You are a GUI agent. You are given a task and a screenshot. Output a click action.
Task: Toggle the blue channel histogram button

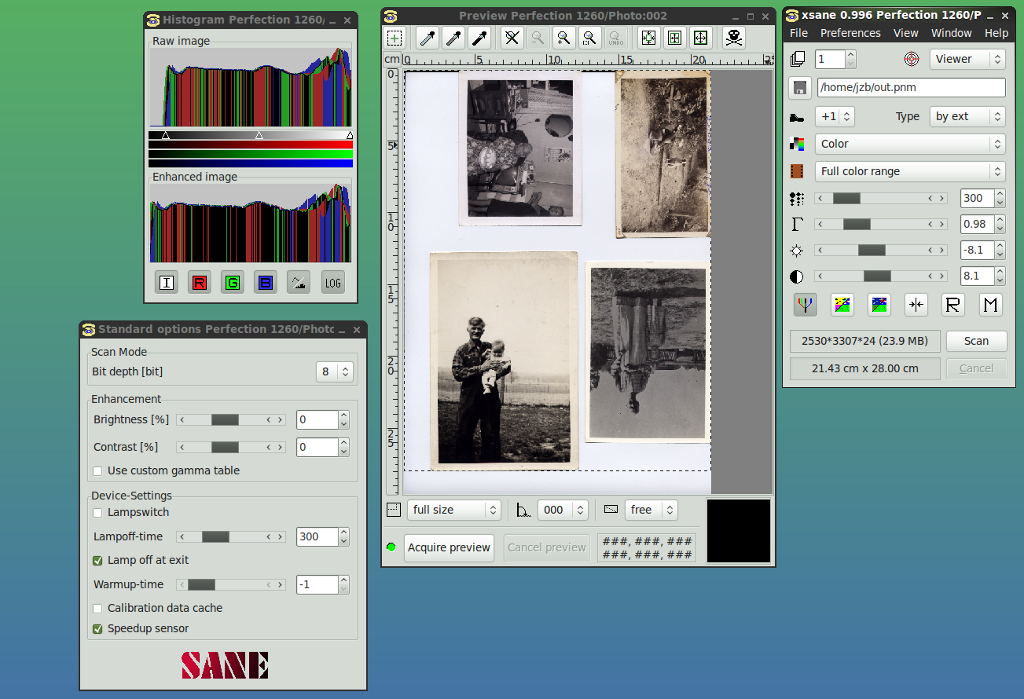coord(265,283)
